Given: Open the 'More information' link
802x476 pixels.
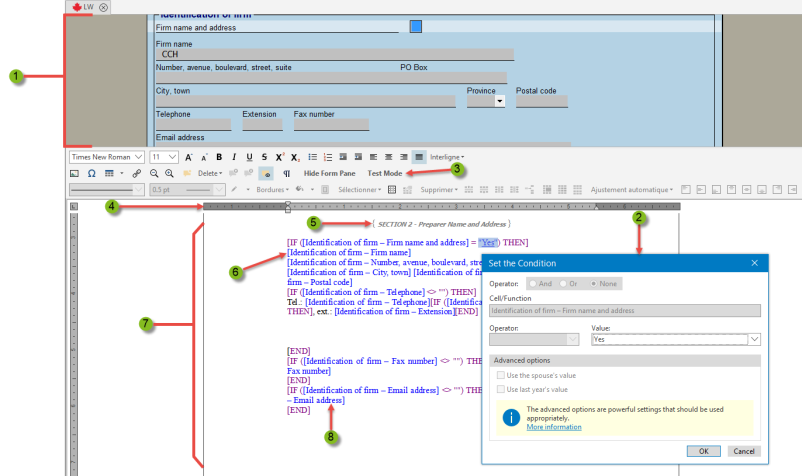Looking at the screenshot, I should 554,427.
